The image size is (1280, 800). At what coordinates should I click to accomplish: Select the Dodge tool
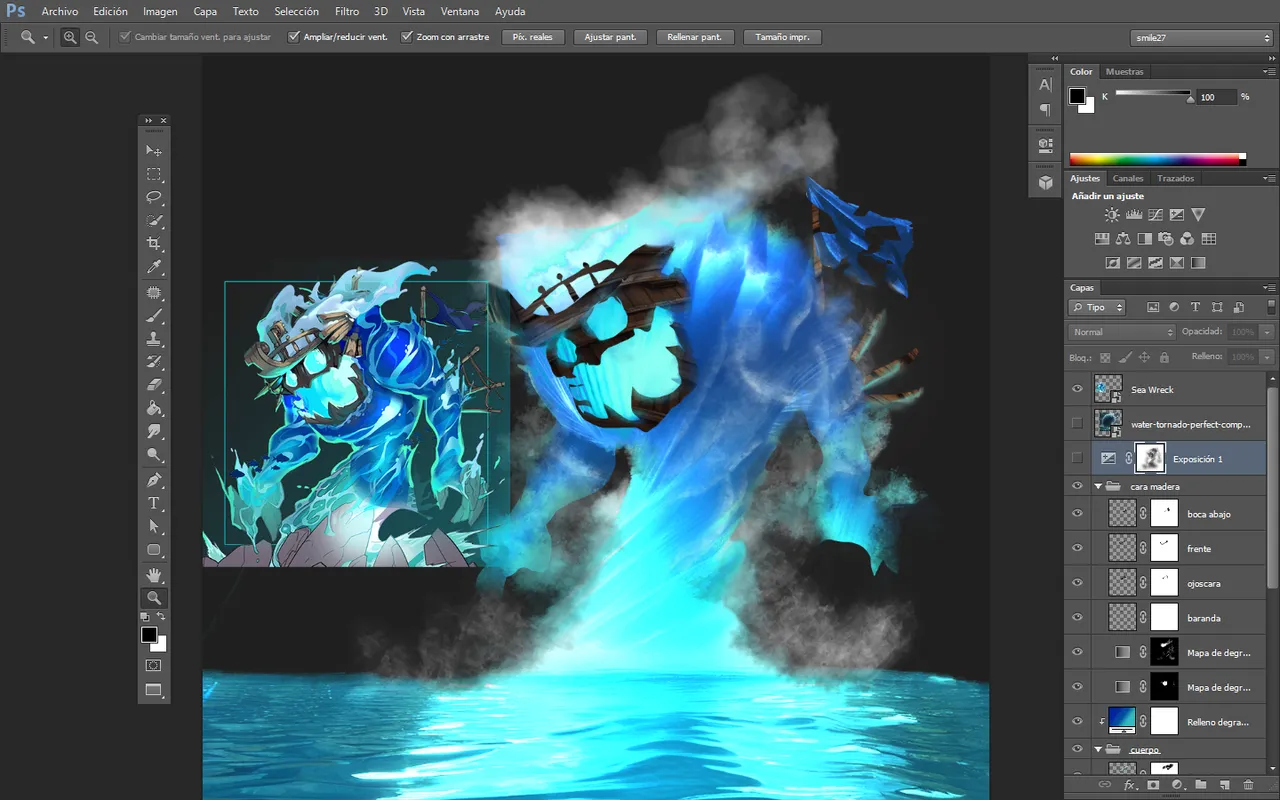(154, 454)
